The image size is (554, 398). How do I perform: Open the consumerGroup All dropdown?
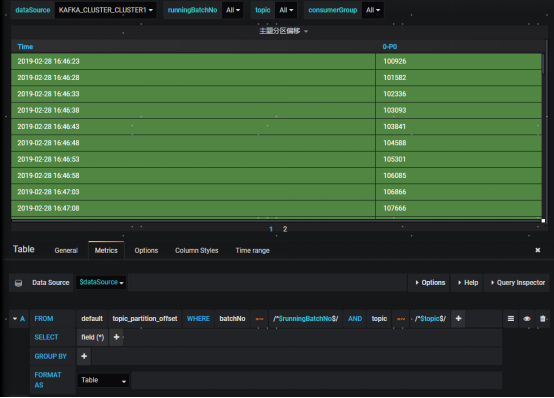click(373, 10)
